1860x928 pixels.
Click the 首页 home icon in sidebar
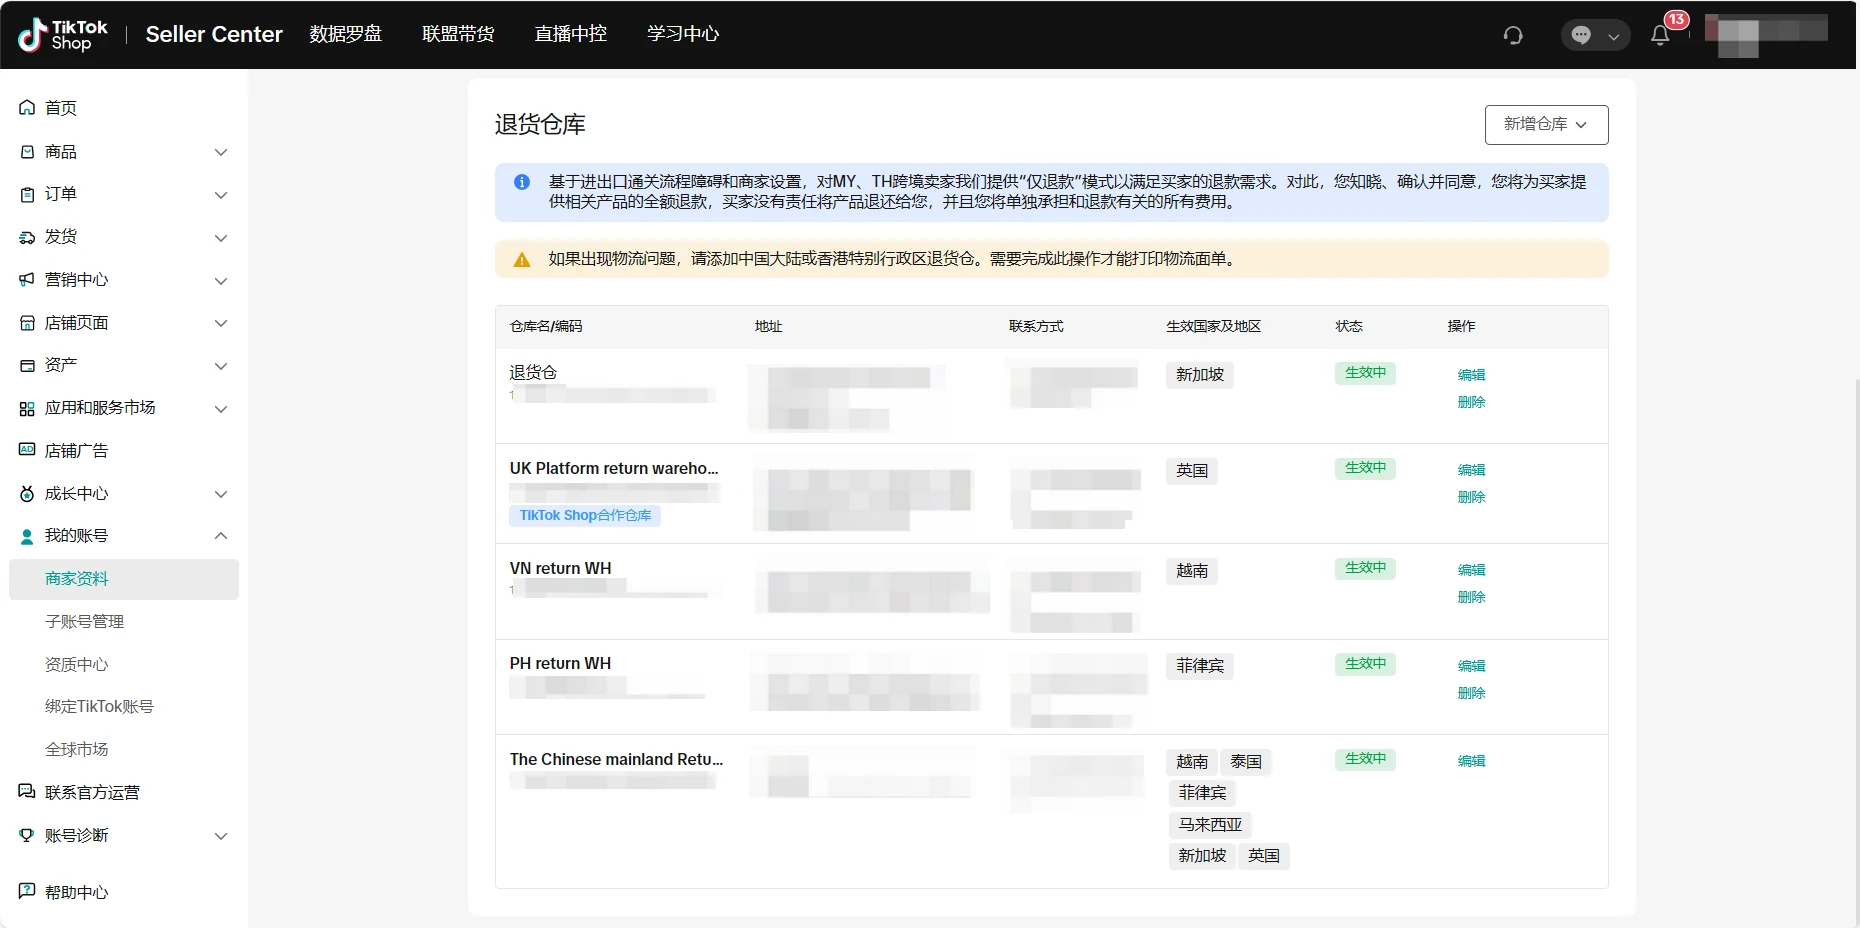coord(27,108)
